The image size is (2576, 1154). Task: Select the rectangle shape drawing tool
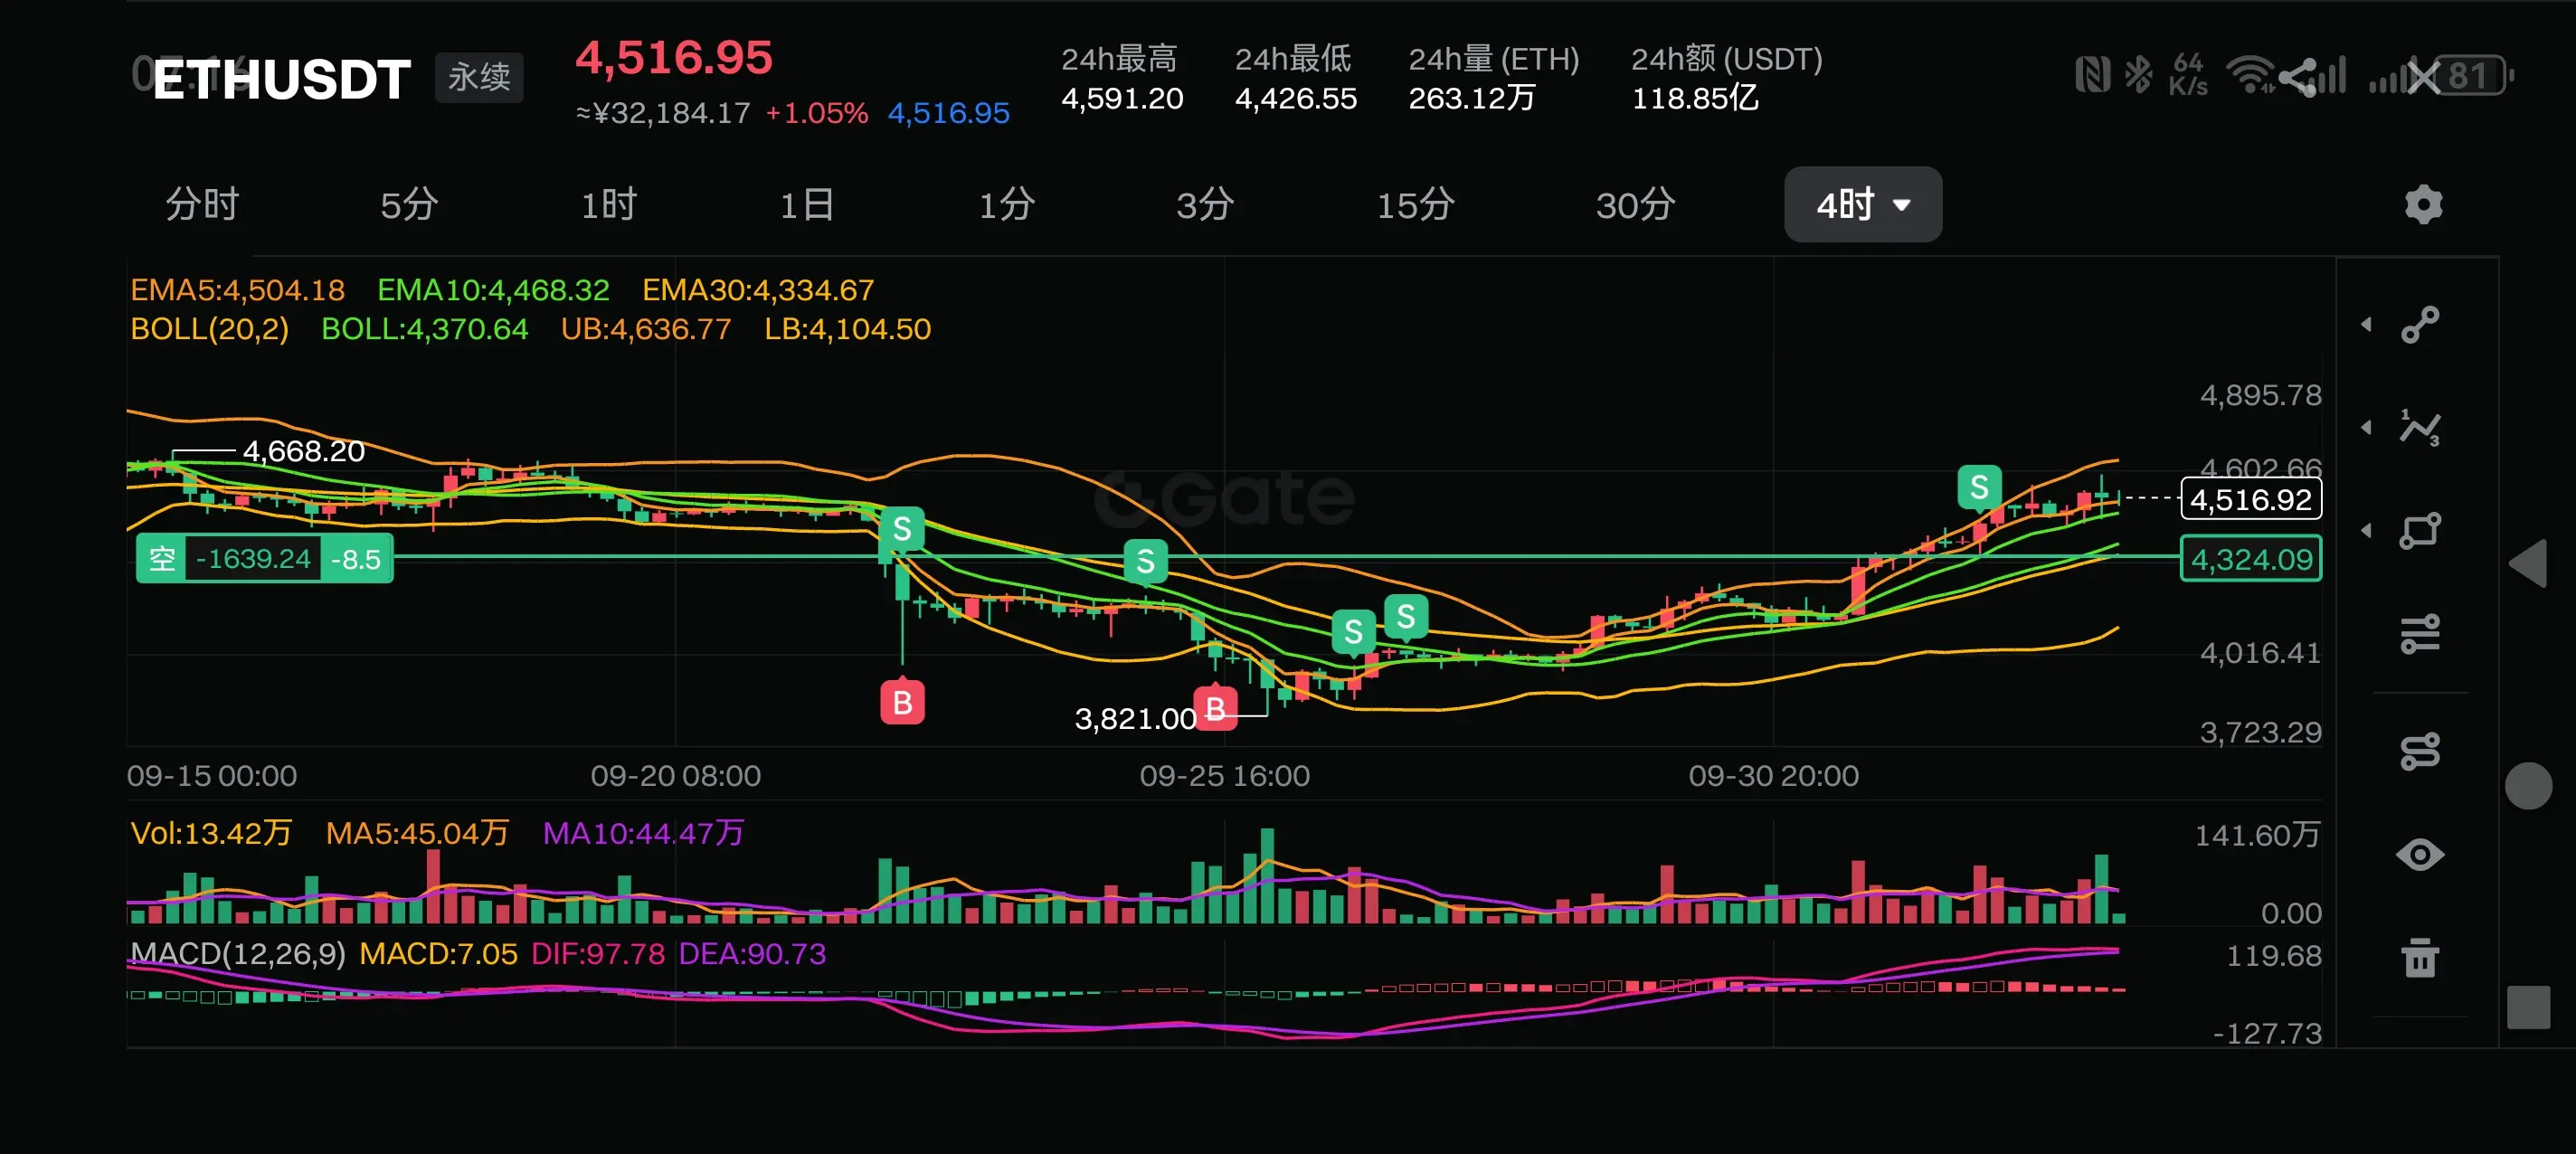pyautogui.click(x=2420, y=531)
